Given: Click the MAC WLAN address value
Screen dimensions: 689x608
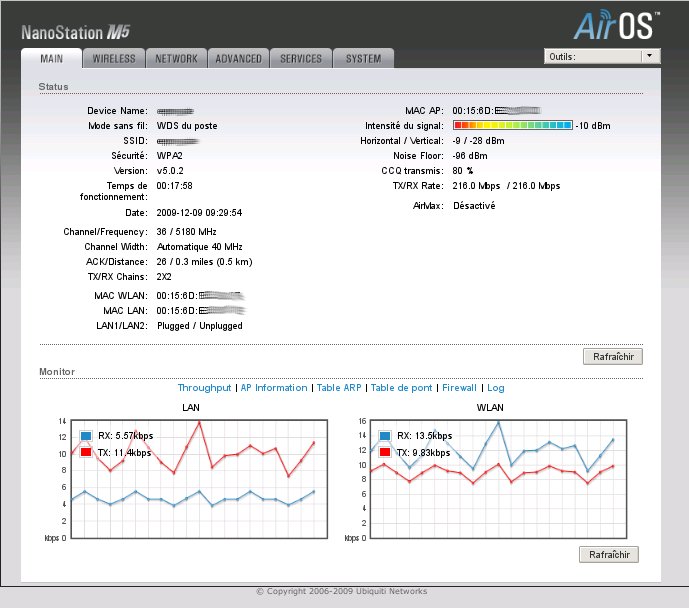Looking at the screenshot, I should (200, 296).
